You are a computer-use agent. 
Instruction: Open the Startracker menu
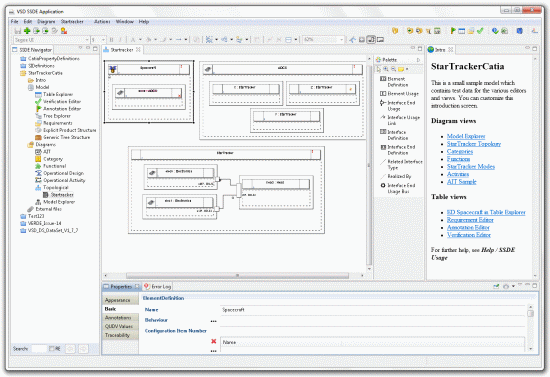pyautogui.click(x=72, y=21)
